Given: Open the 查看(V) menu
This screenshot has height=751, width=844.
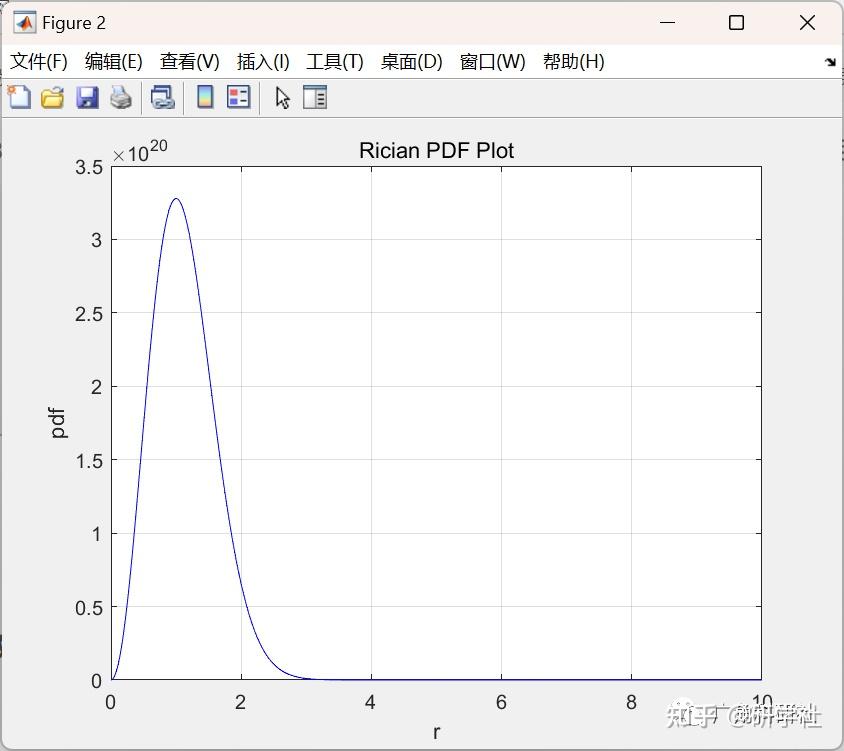Looking at the screenshot, I should [x=189, y=61].
